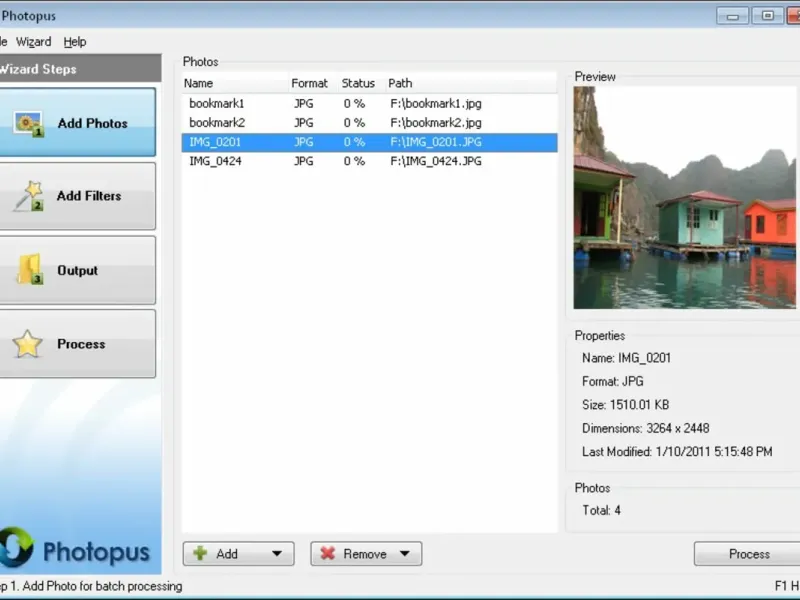This screenshot has width=800, height=600.
Task: Click the red X icon on Remove button
Action: tap(328, 554)
